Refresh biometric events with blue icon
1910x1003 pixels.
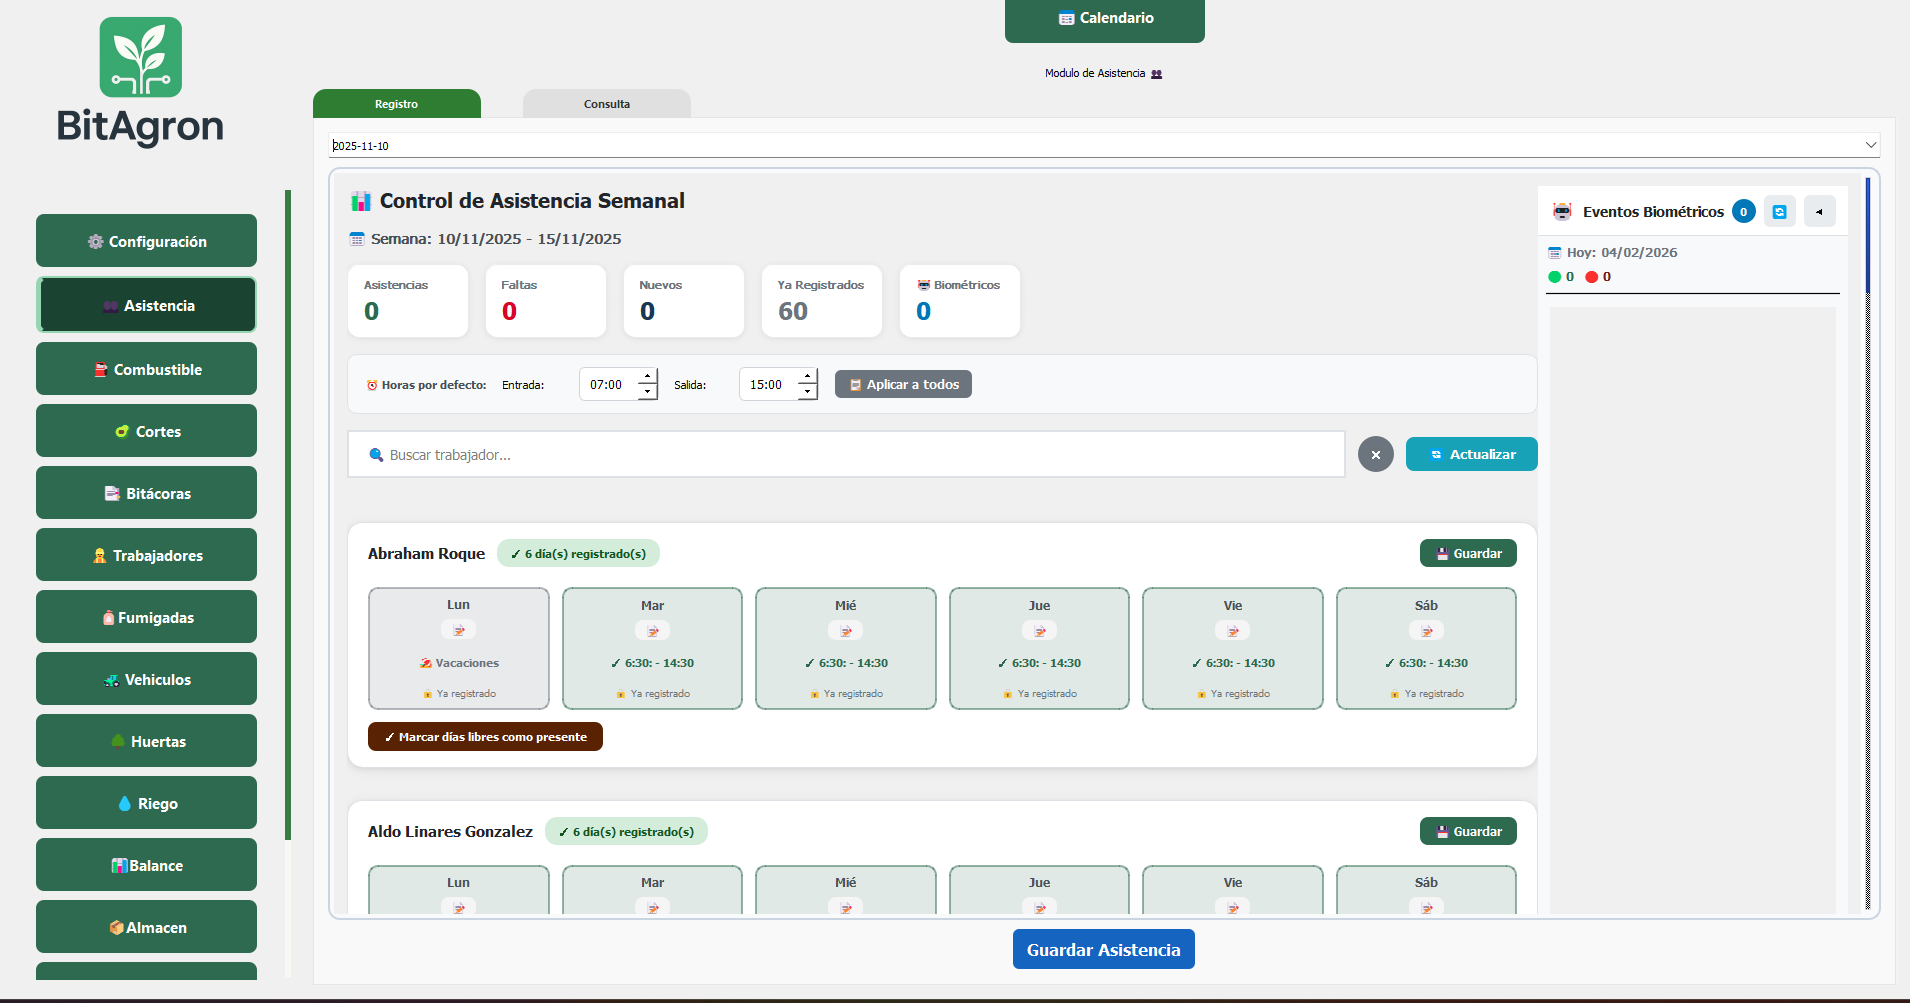click(x=1779, y=211)
